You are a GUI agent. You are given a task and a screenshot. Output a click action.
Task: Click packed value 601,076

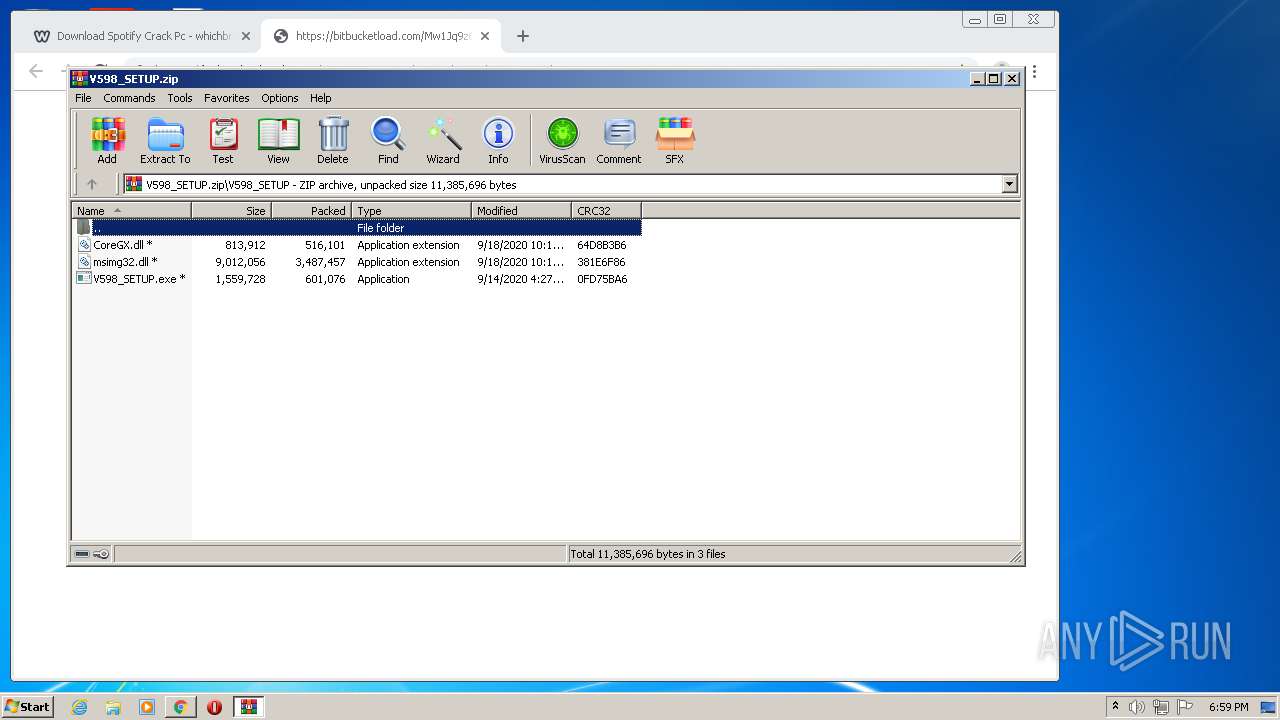point(325,279)
